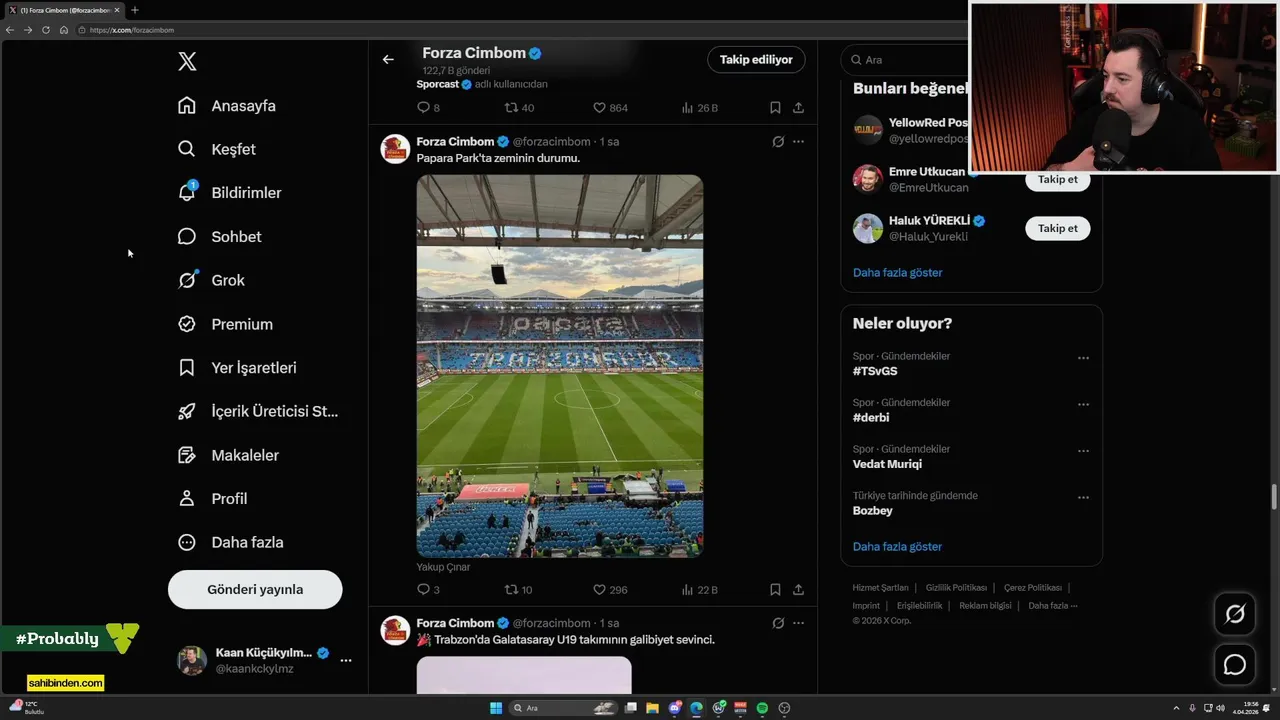
Task: Open options for Vedat Muriqi trend
Action: point(1083,451)
